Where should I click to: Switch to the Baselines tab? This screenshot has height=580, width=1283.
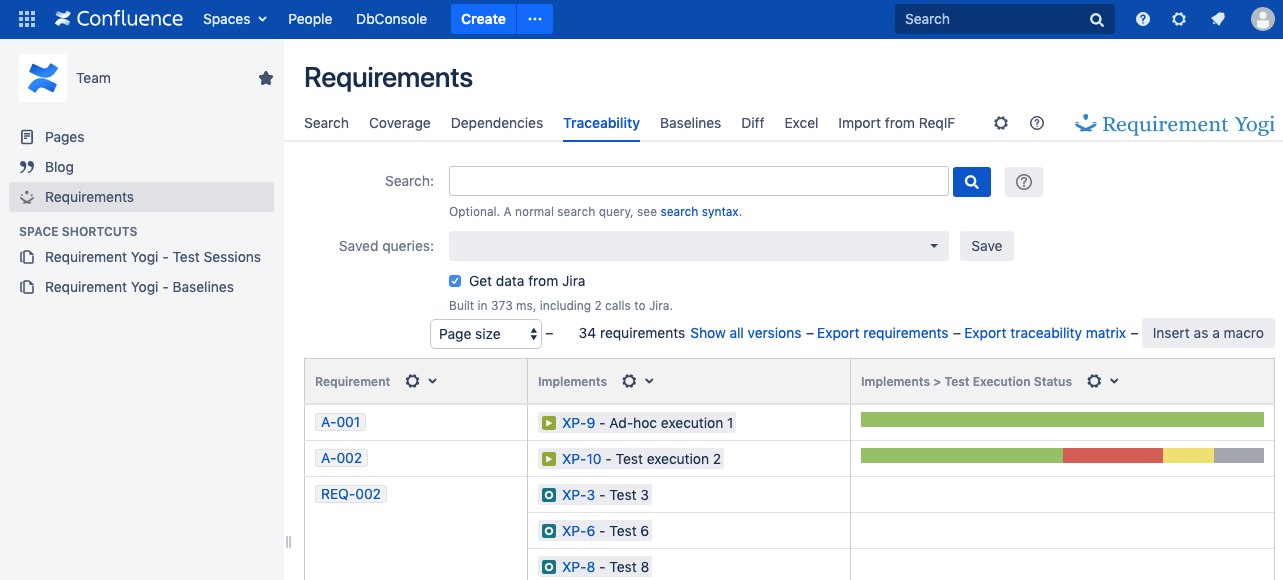point(690,123)
